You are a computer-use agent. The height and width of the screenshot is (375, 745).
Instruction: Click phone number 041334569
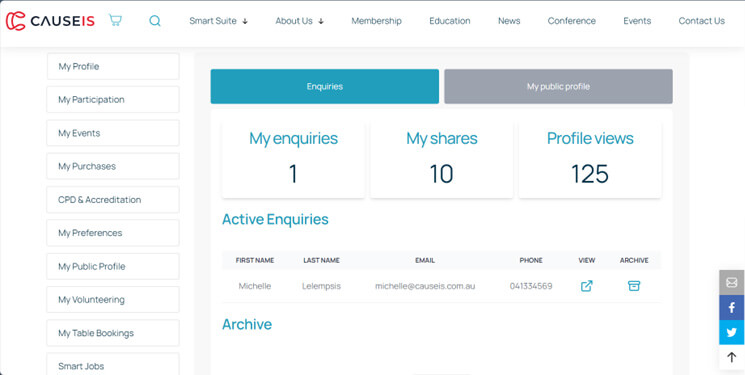coord(531,286)
